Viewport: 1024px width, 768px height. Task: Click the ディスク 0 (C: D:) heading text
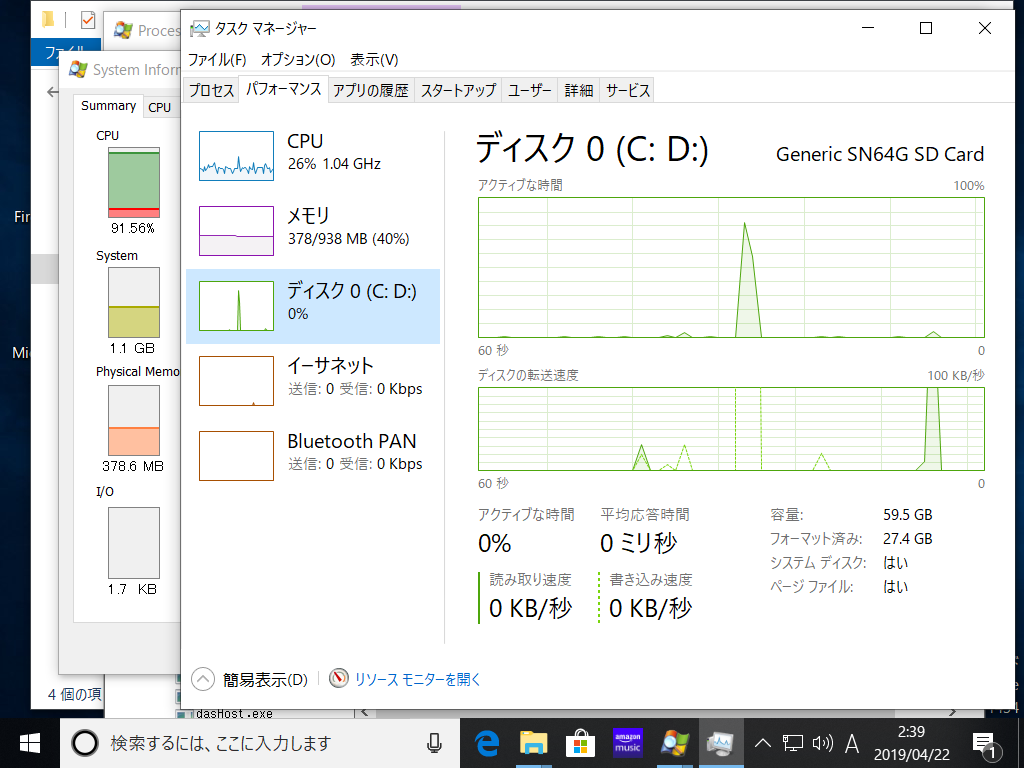coord(592,149)
